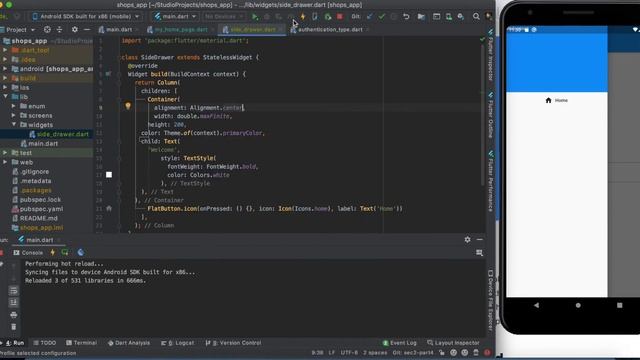
Task: Expand the screens folder
Action: click(x=13, y=116)
